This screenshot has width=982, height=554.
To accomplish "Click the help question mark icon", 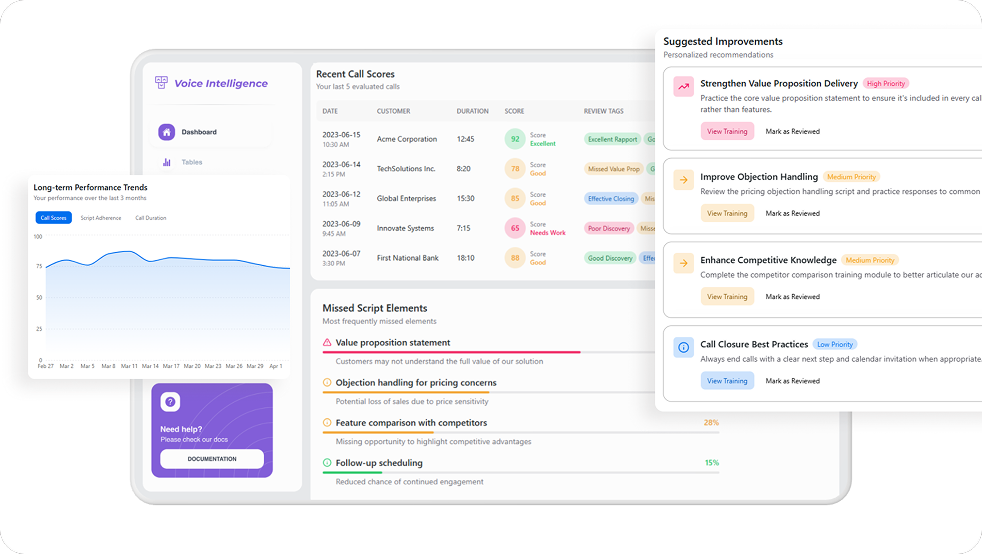I will [x=171, y=402].
